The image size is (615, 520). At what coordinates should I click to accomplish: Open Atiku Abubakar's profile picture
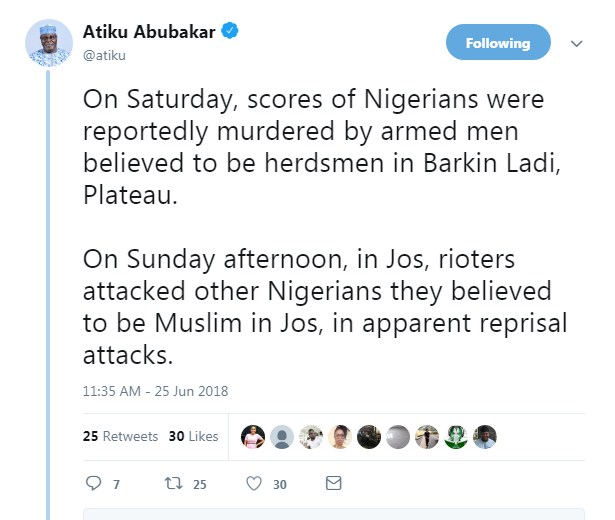(x=48, y=43)
